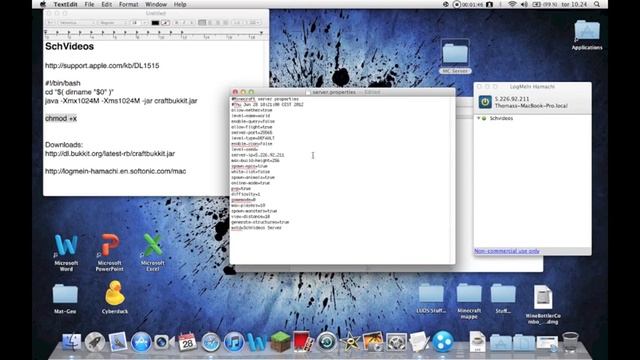Open the Edit menu
640x360 pixels.
click(107, 4)
